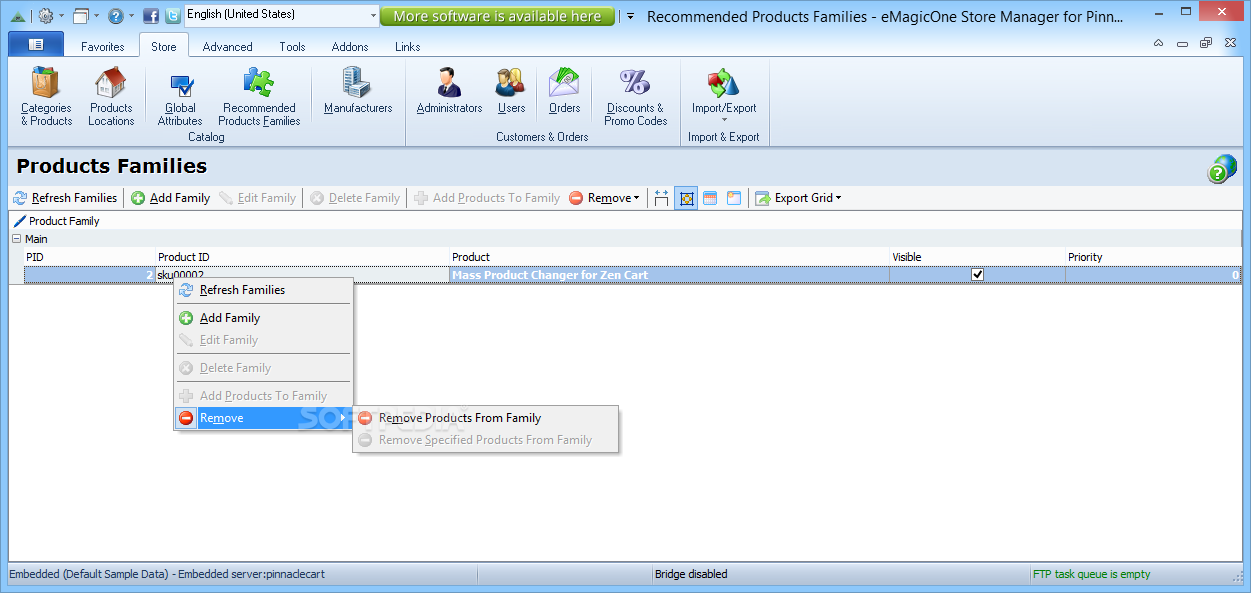Open the blue application menu button
The image size is (1251, 593).
tap(36, 44)
